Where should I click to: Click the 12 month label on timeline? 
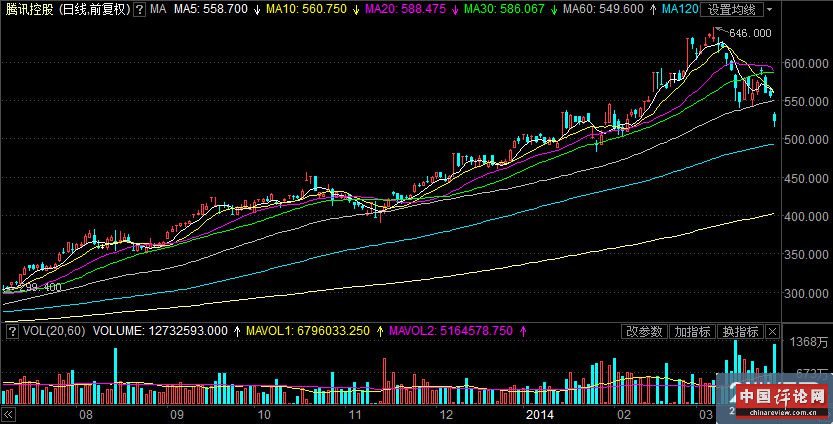coord(446,415)
